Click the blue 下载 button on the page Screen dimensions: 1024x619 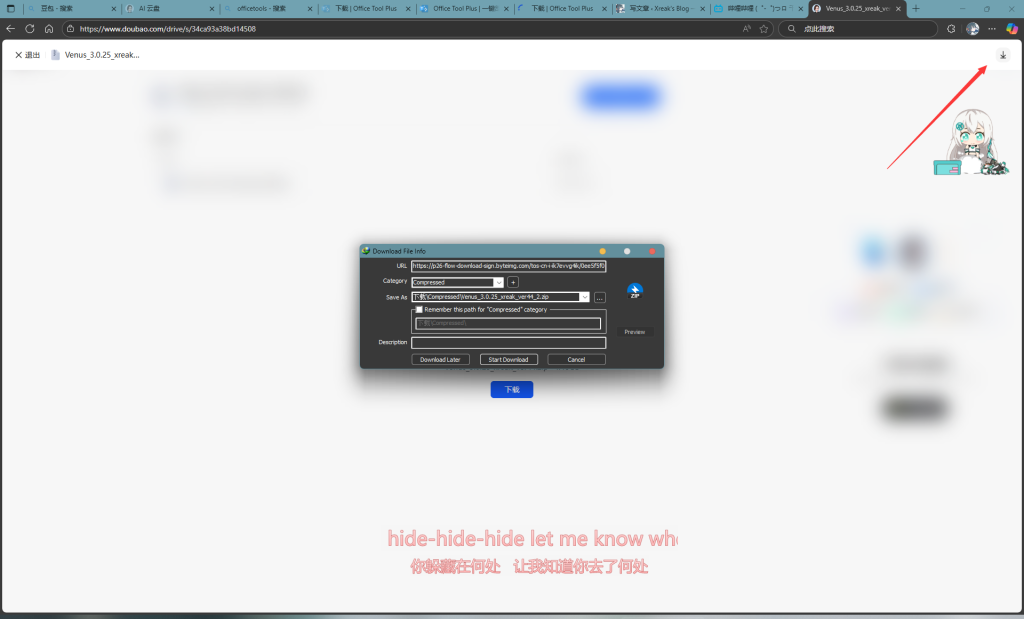[x=511, y=389]
